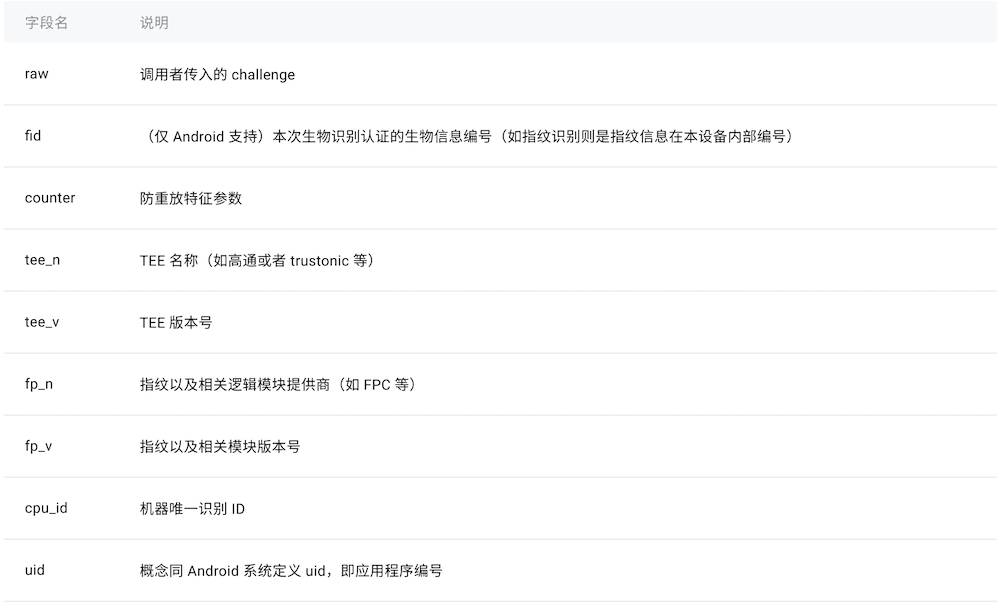This screenshot has width=1000, height=608.
Task: Select the uid field name
Action: (35, 570)
